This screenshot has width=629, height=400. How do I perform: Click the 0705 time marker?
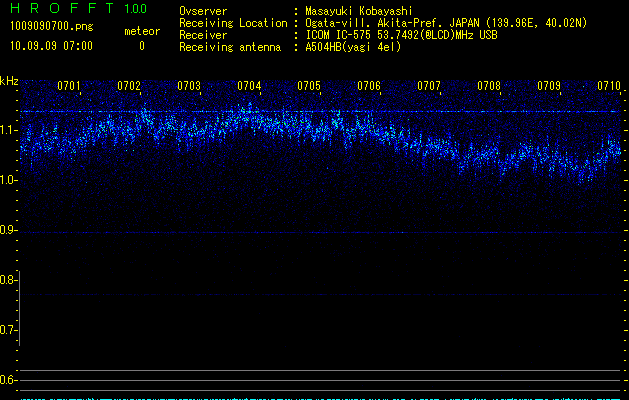pyautogui.click(x=309, y=86)
